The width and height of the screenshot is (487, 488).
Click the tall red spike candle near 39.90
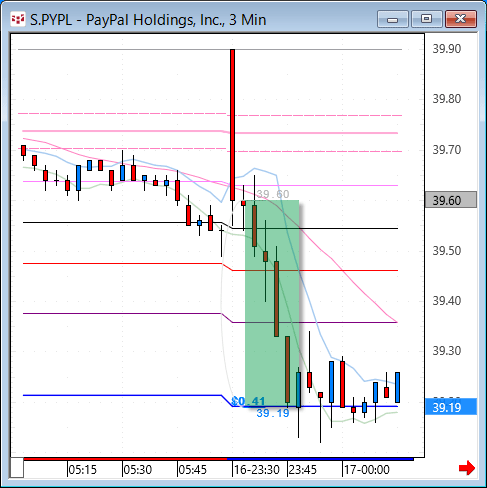point(232,125)
